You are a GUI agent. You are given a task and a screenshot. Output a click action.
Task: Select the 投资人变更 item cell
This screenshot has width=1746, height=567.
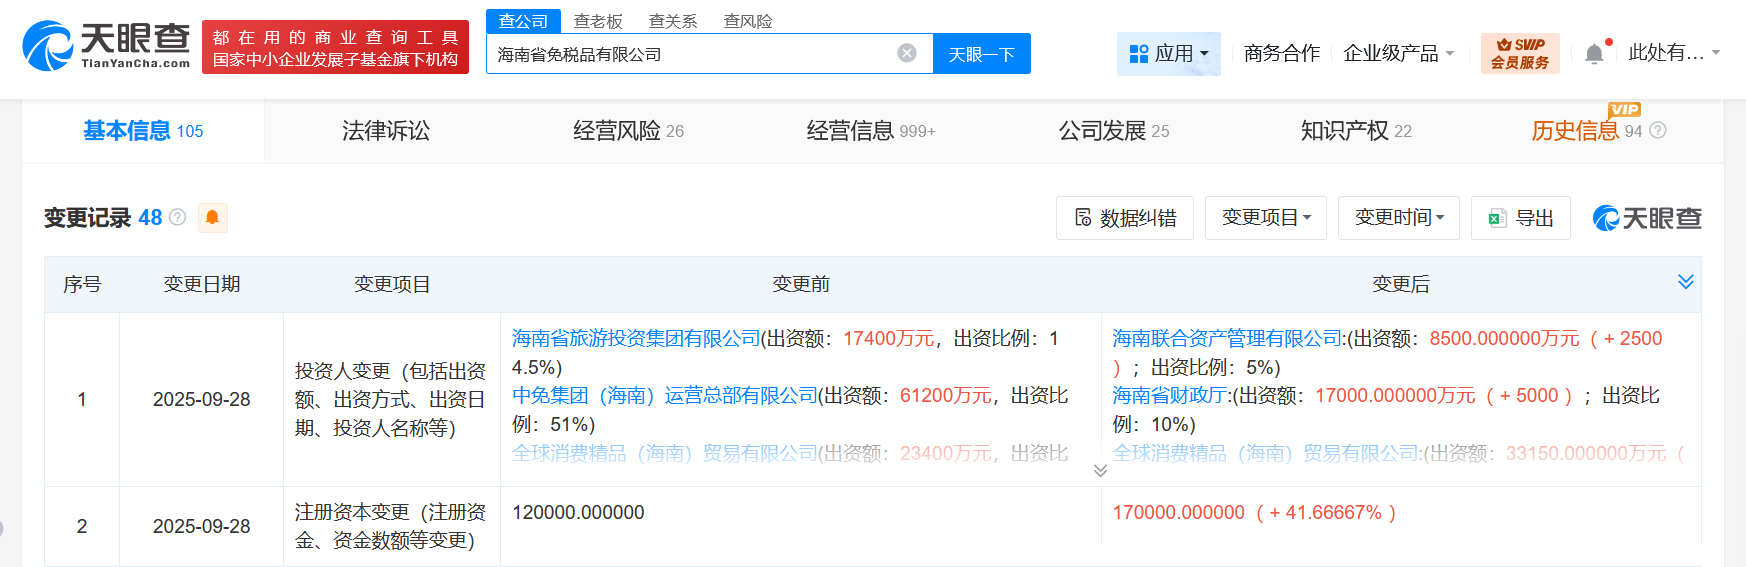(391, 400)
